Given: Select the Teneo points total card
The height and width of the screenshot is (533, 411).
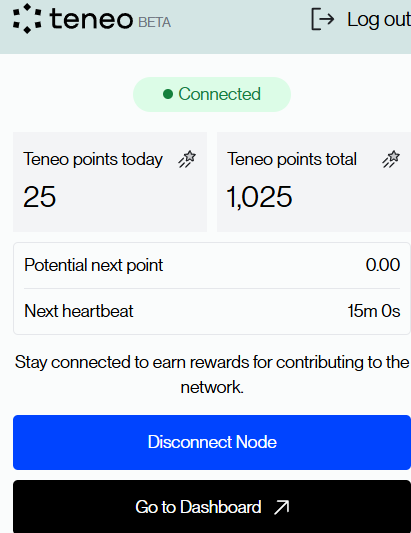Looking at the screenshot, I should [x=314, y=182].
